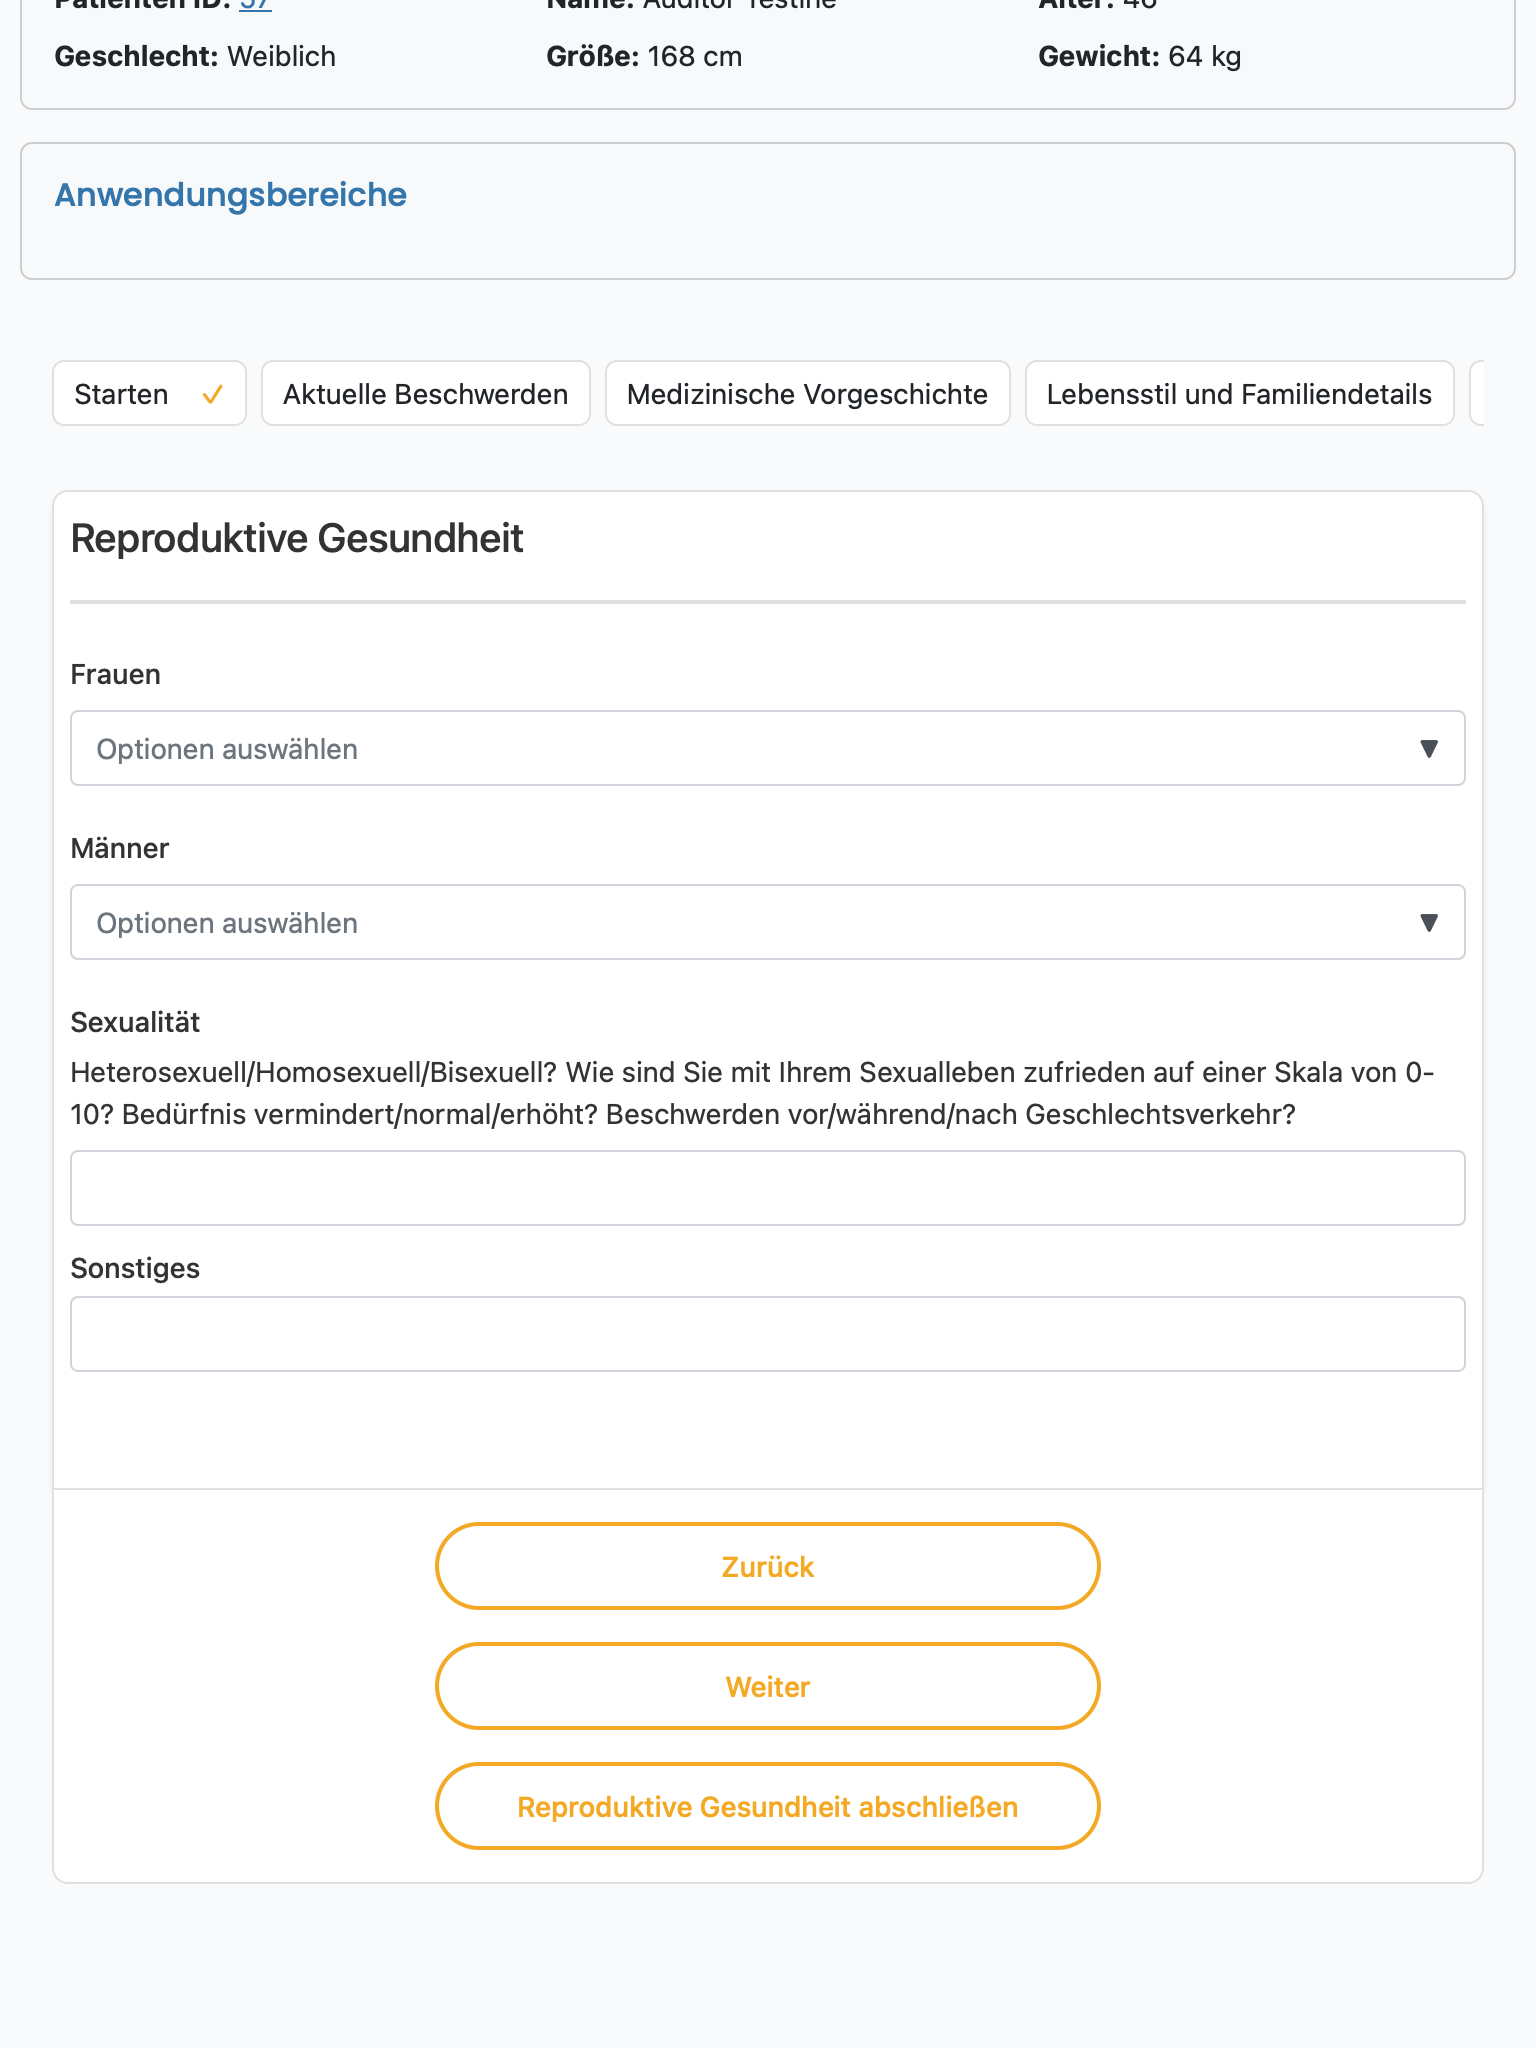1536x2048 pixels.
Task: Click the Anwendungsbereiche section heading
Action: click(x=230, y=195)
